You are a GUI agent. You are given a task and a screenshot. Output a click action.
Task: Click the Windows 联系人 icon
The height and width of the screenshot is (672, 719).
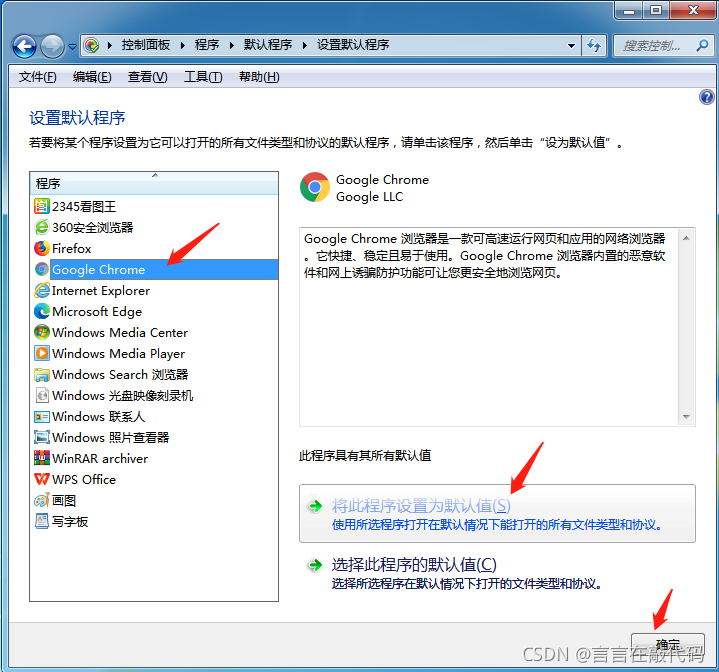pyautogui.click(x=42, y=416)
